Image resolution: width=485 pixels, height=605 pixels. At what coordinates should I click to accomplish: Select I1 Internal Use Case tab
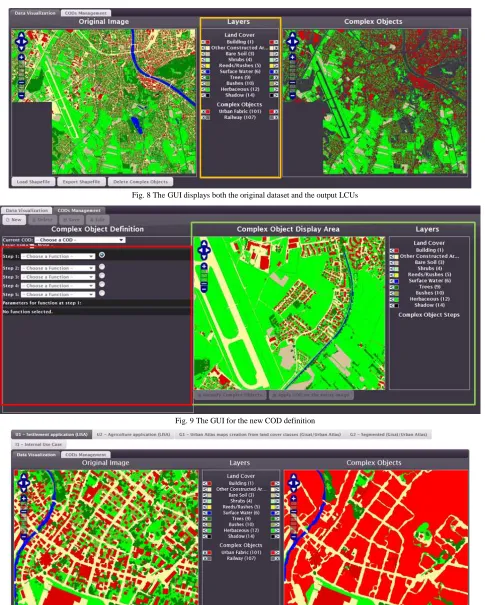(38, 444)
